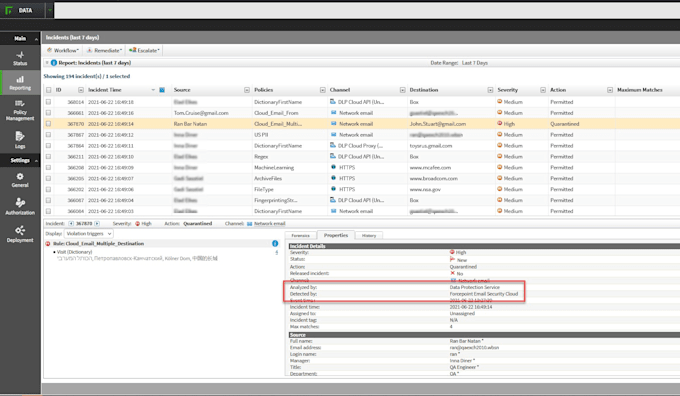This screenshot has width=680, height=396.
Task: Open the Reporting section in the sidebar
Action: 20,82
